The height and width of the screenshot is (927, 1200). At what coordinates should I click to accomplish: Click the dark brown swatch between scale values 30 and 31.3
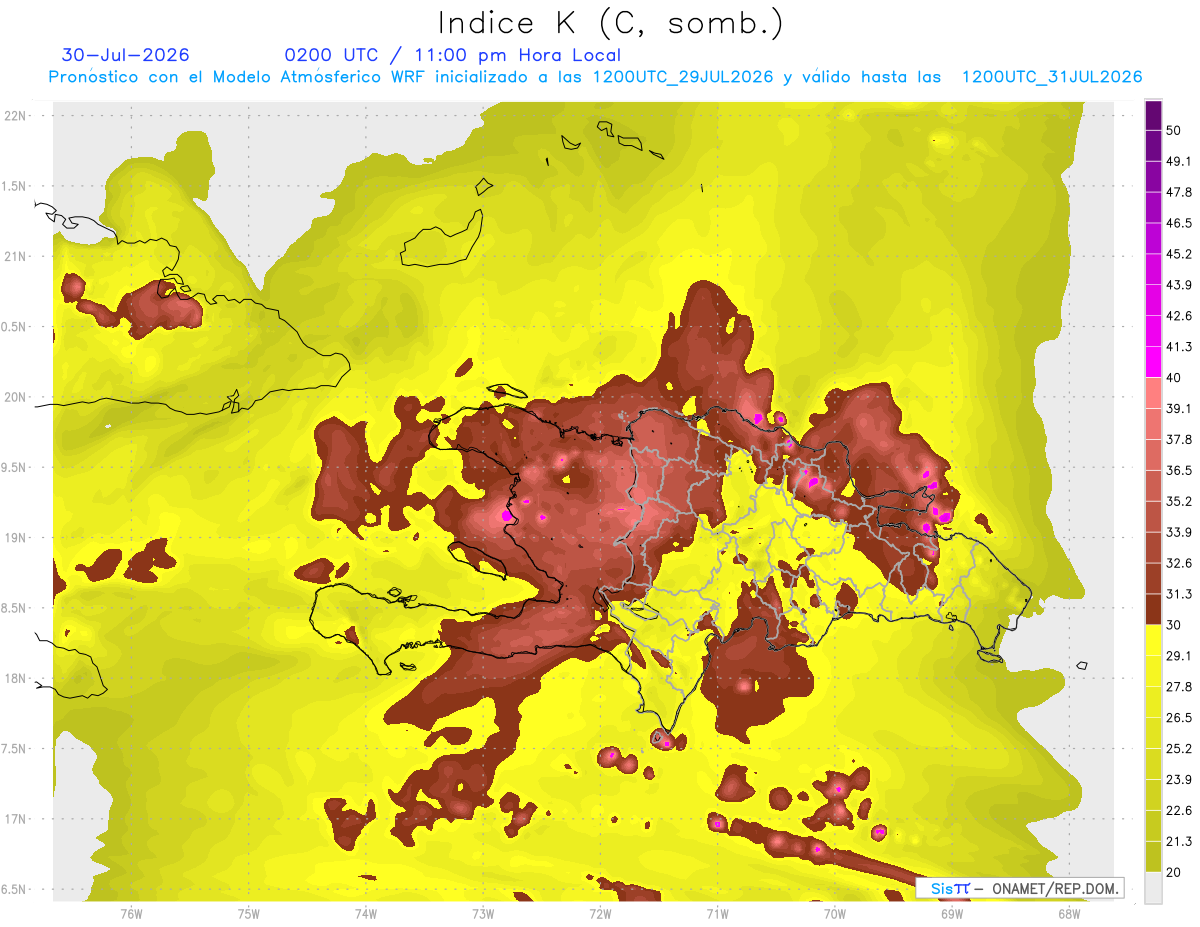(x=1153, y=610)
